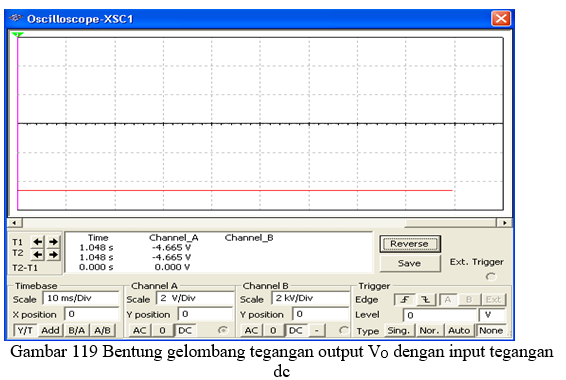The width and height of the screenshot is (566, 380).
Task: Set Channel A coupling to DC
Action: click(185, 330)
